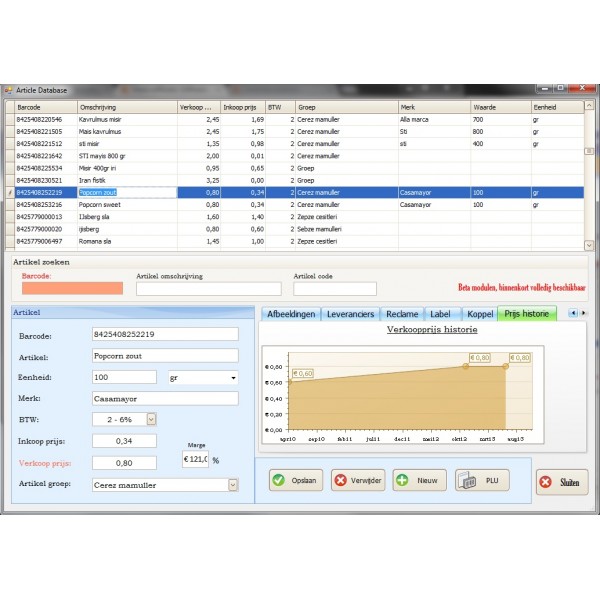Screen dimensions: 600x600
Task: Click the green plus Nieuw icon
Action: click(403, 481)
